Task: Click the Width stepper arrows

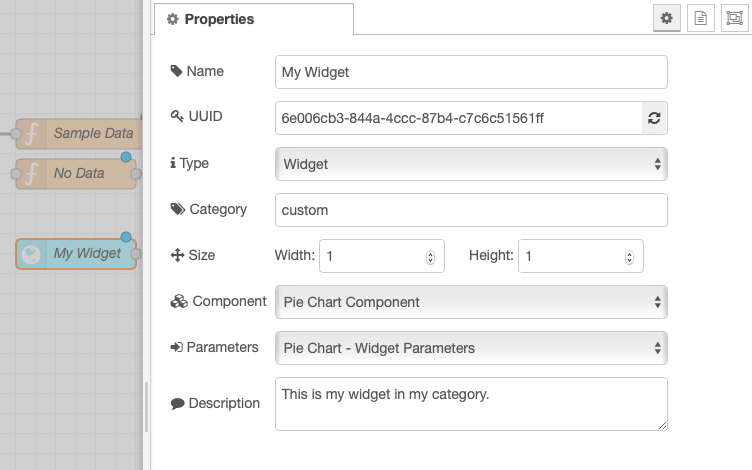Action: tap(430, 257)
